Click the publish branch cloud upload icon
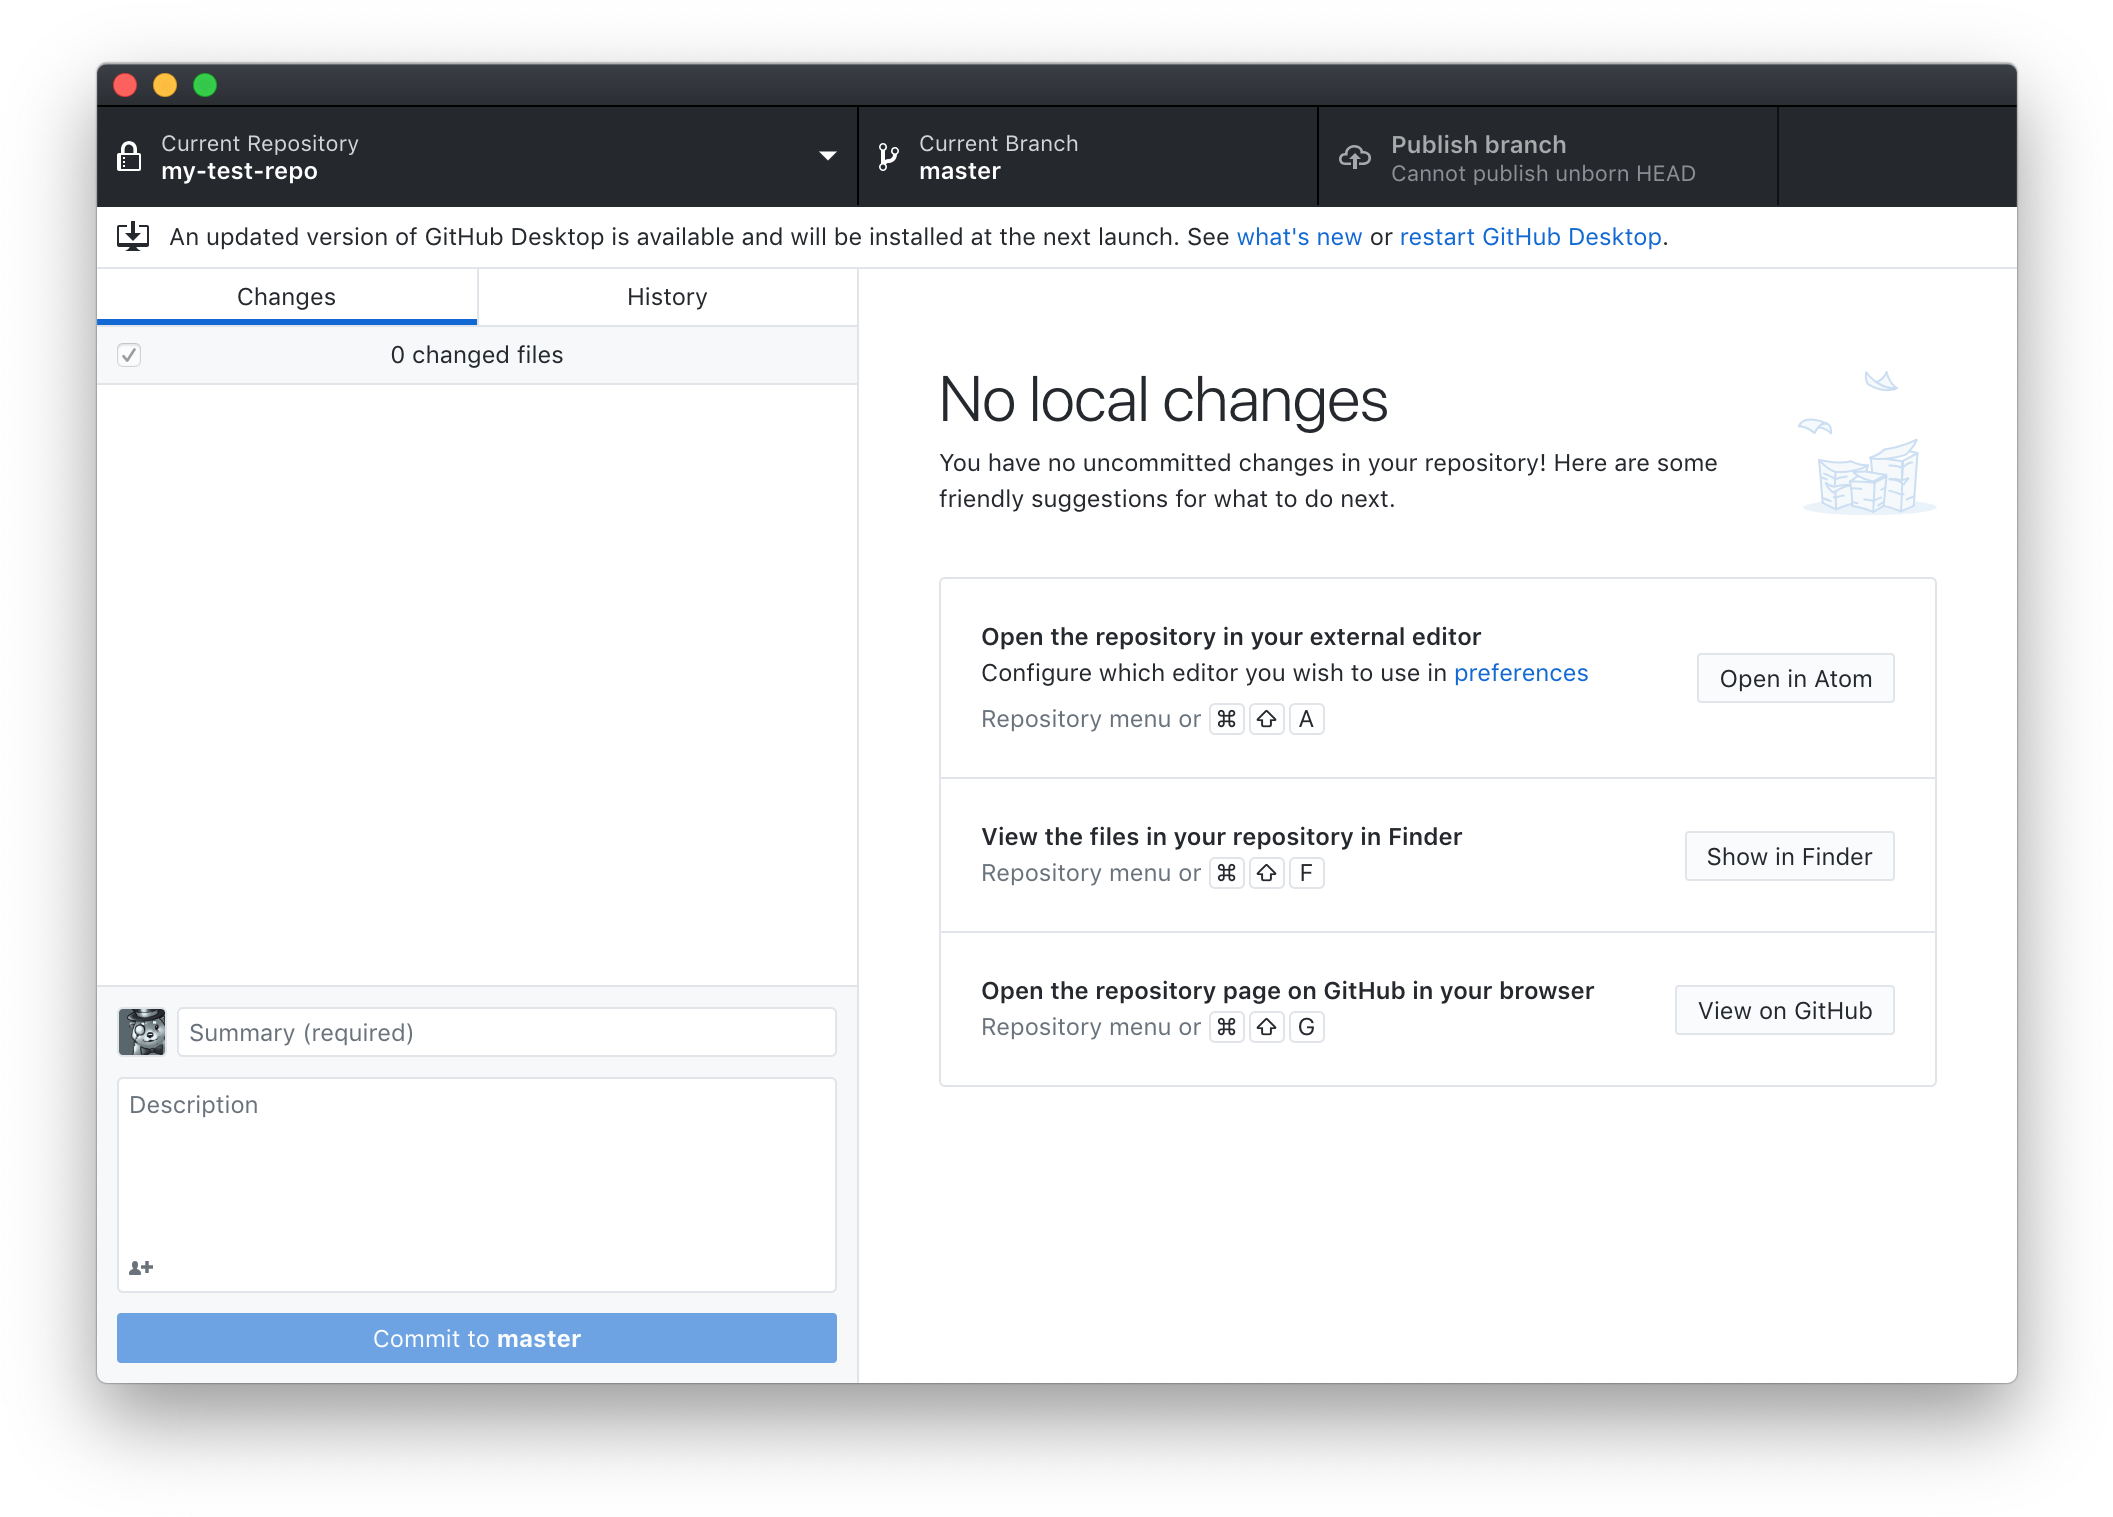 (1355, 157)
